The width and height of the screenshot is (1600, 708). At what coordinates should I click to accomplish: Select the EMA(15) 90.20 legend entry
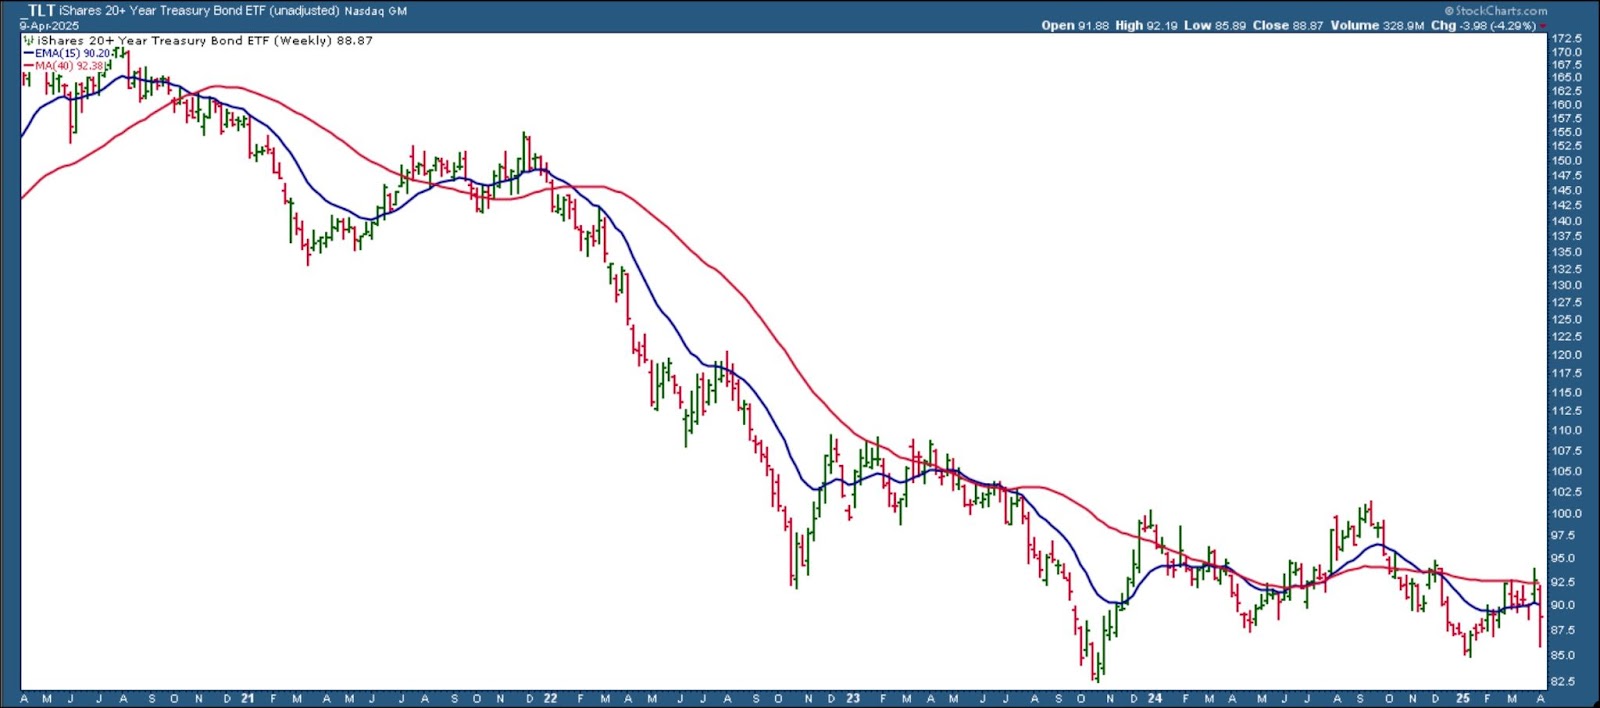coord(72,53)
